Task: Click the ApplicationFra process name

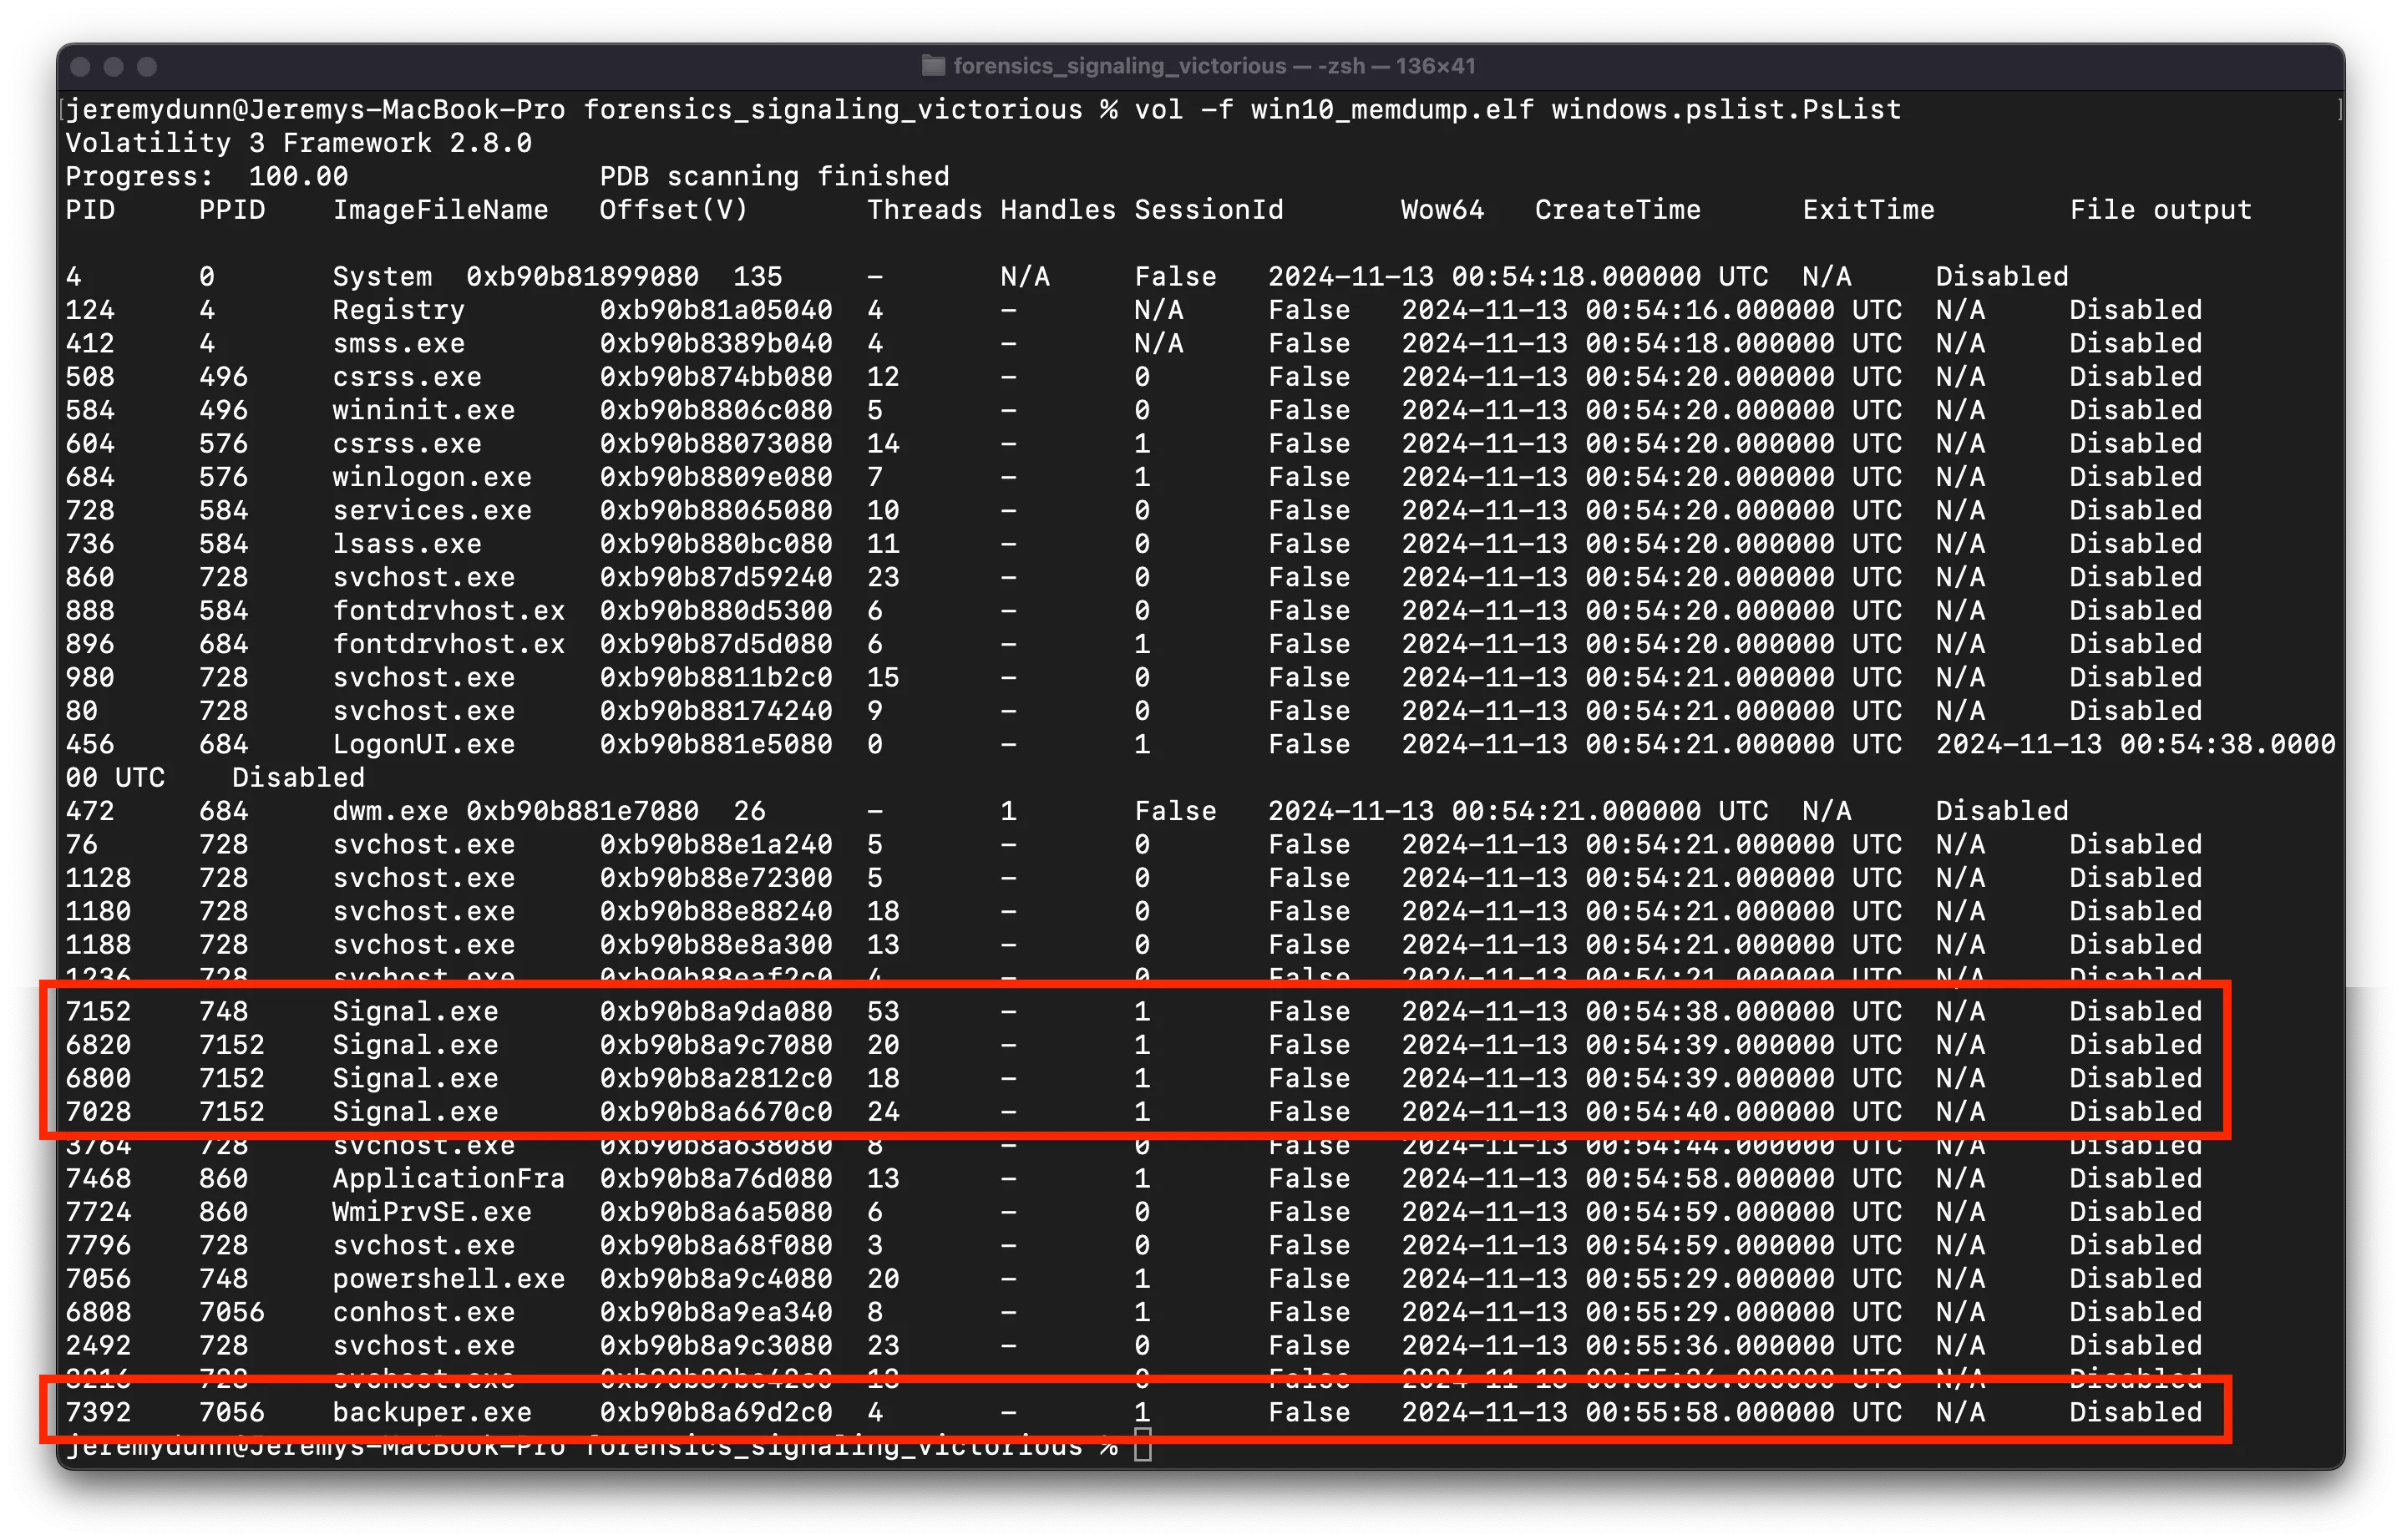Action: point(448,1179)
